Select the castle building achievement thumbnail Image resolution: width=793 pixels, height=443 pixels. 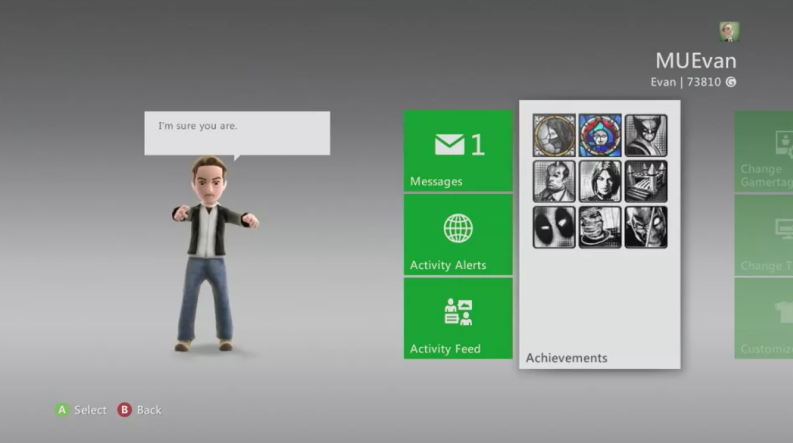point(646,181)
